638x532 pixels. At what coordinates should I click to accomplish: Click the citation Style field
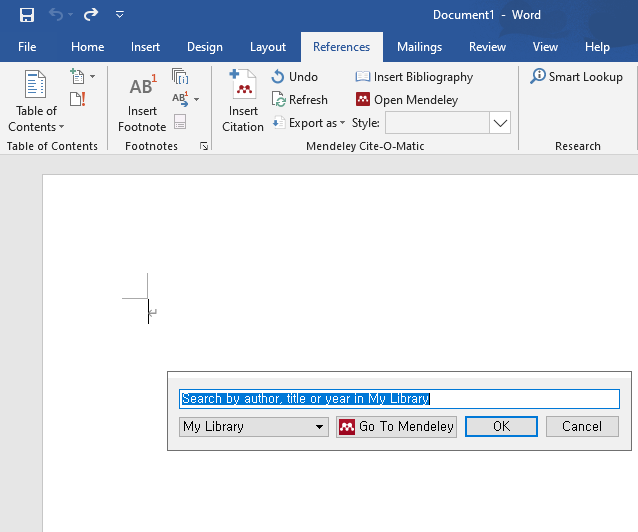(x=437, y=123)
